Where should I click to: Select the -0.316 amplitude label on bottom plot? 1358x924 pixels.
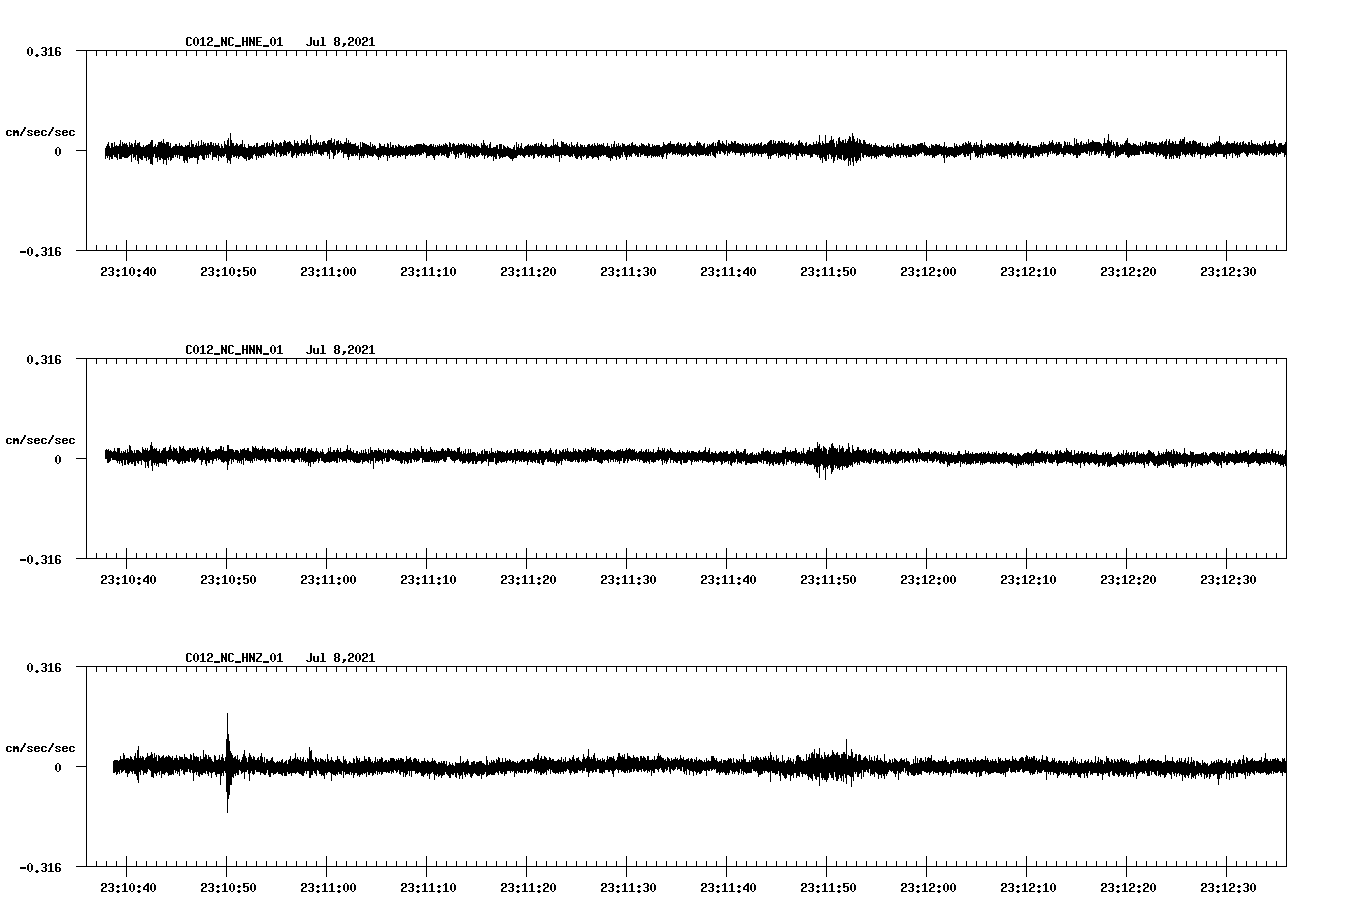pyautogui.click(x=42, y=868)
